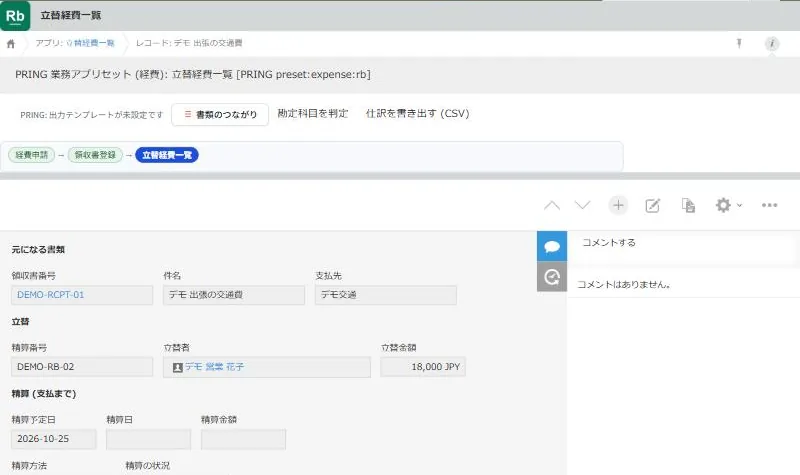Expand the settings gear dropdown arrow
The width and height of the screenshot is (800, 475).
[739, 205]
